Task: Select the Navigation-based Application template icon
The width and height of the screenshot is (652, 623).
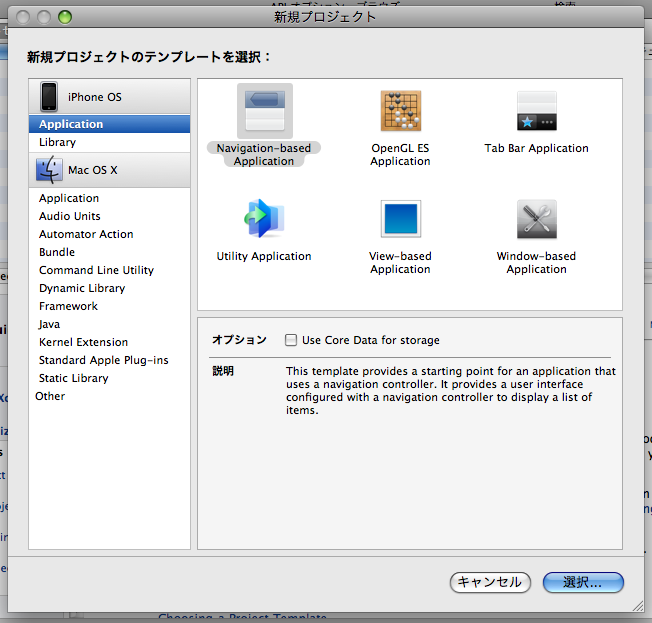Action: point(265,111)
